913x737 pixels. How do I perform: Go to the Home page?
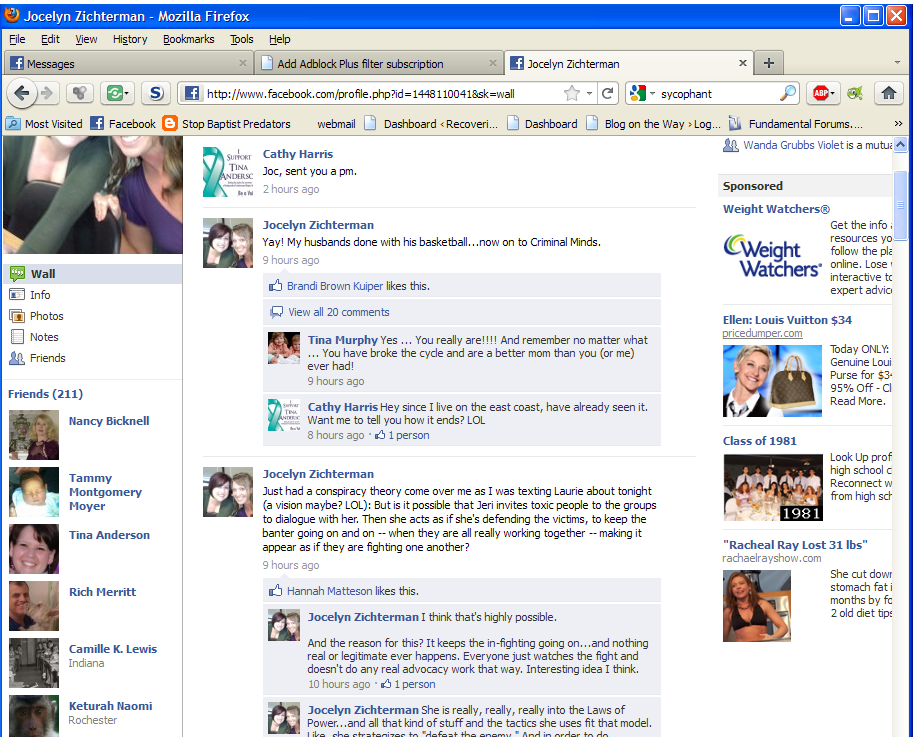pyautogui.click(x=889, y=93)
